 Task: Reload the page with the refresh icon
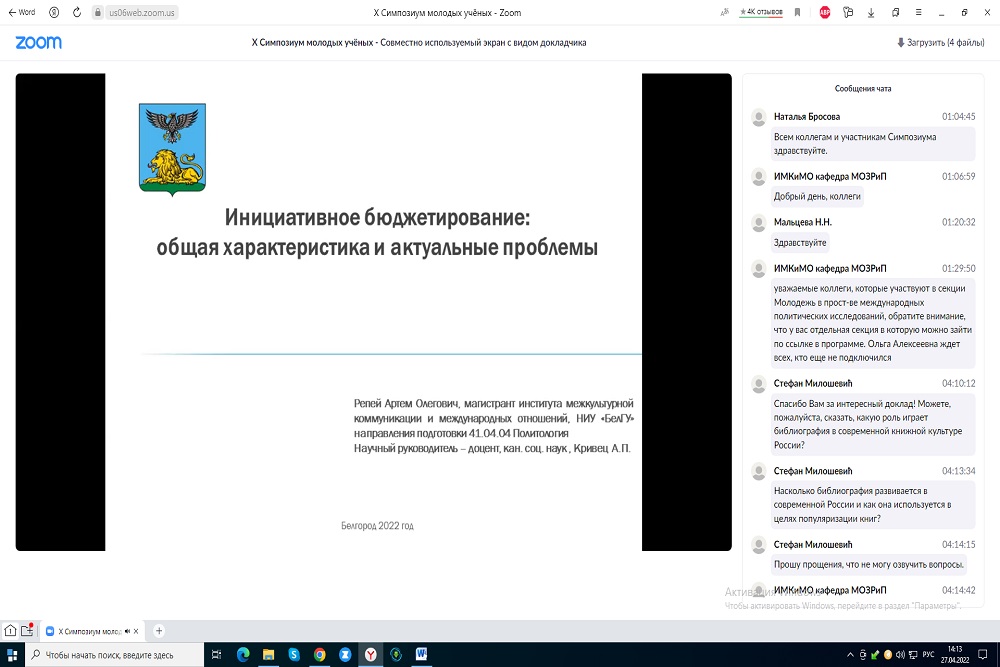(x=76, y=13)
